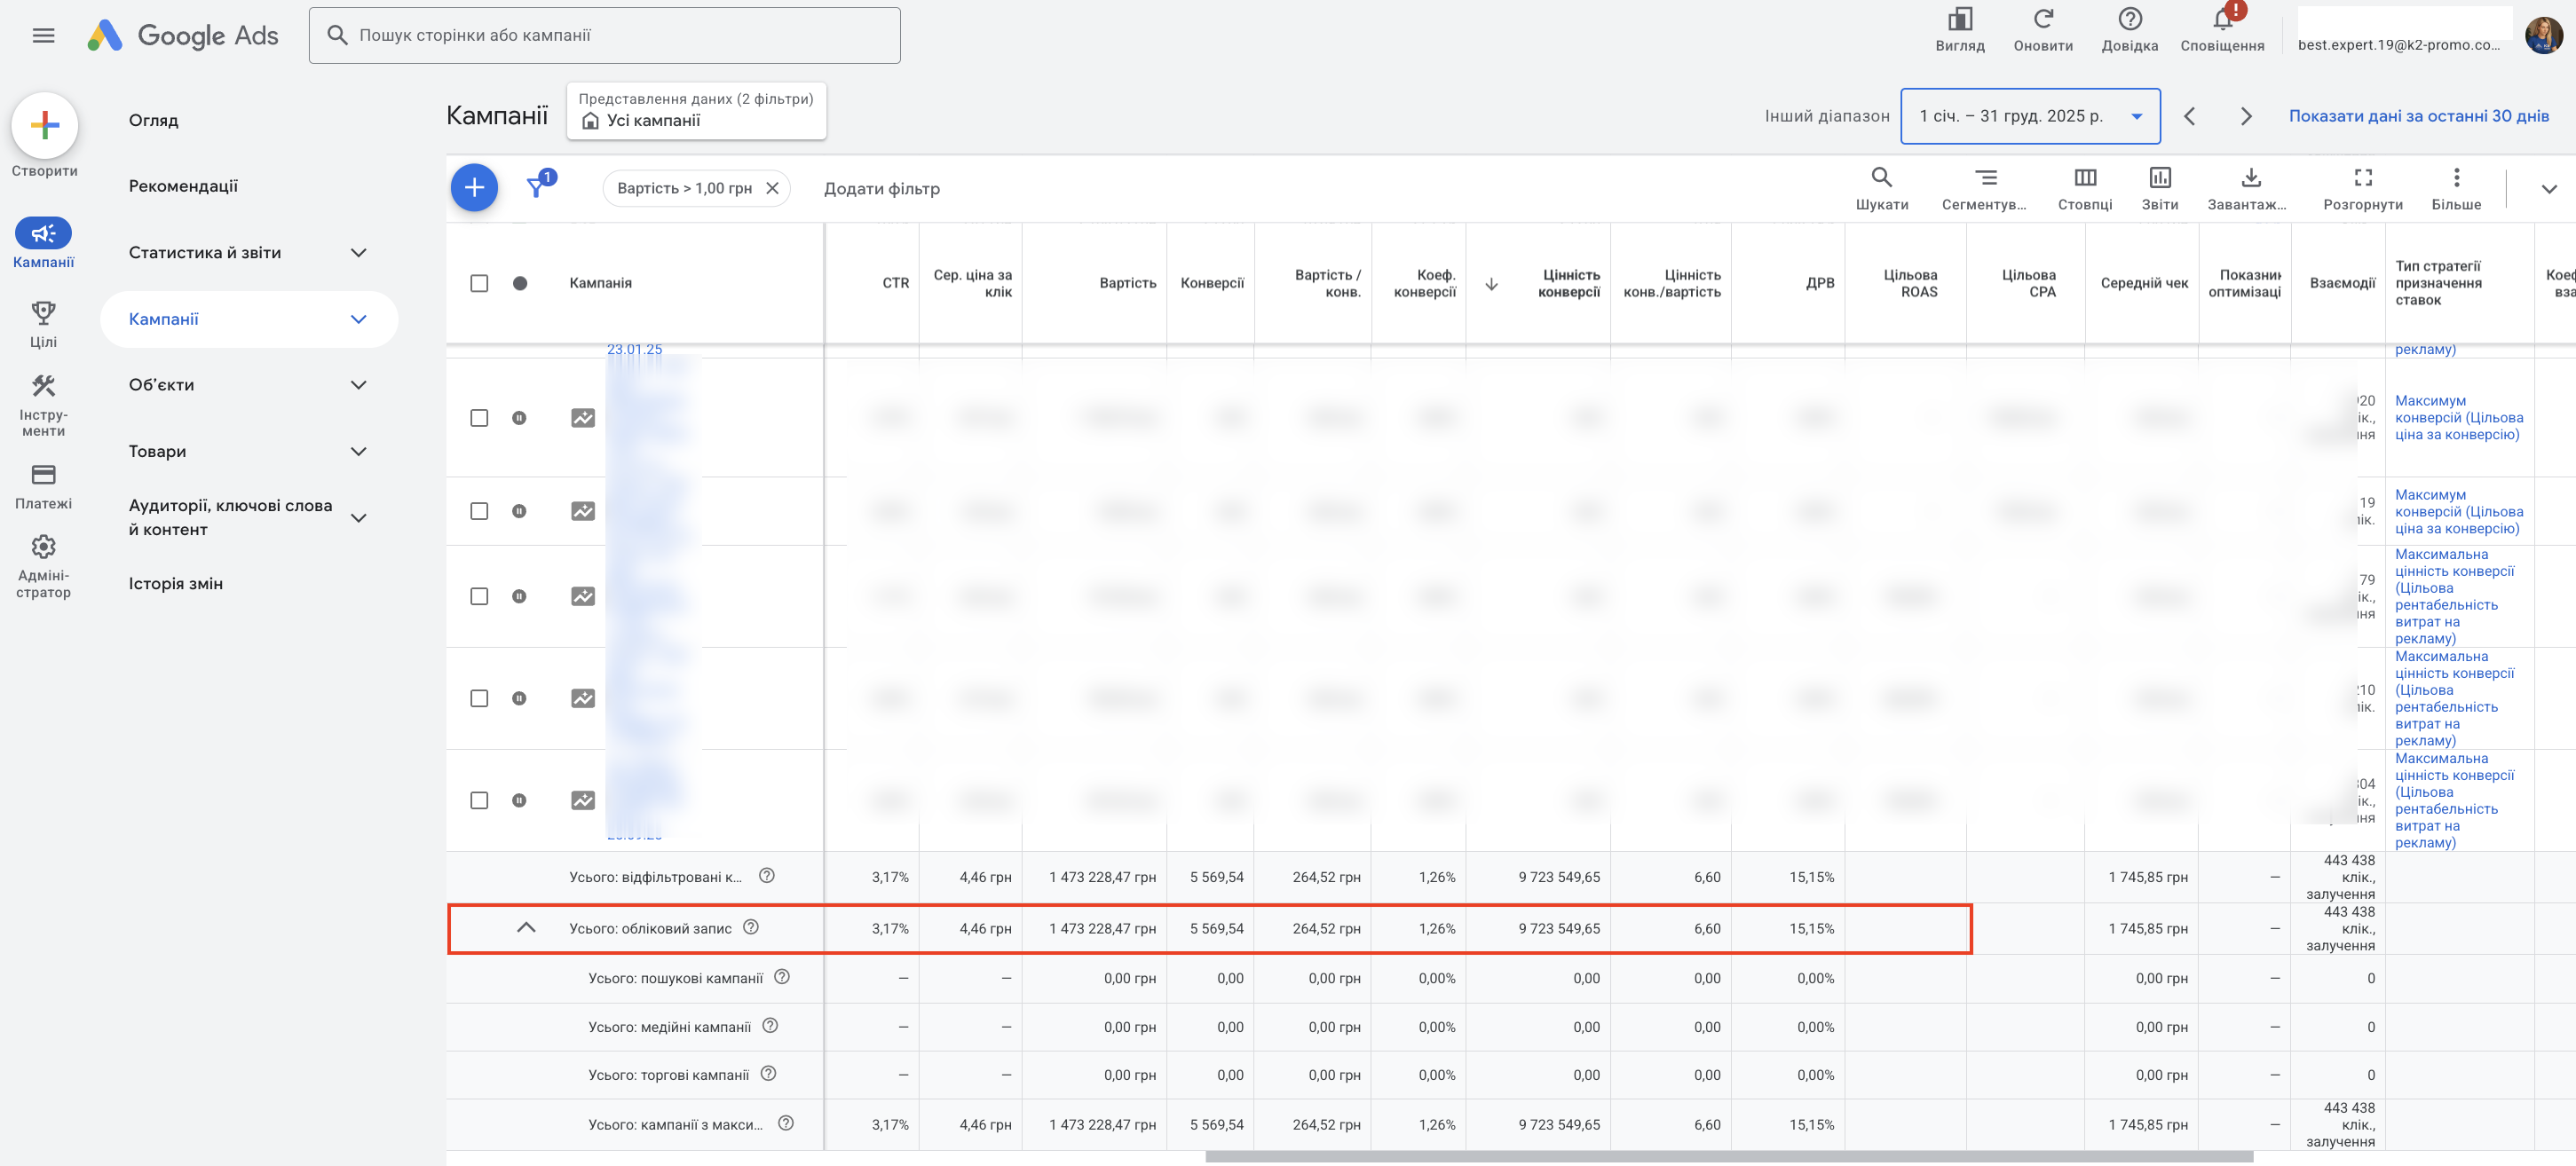Click the blue filter funnel icon
This screenshot has width=2576, height=1166.
[537, 188]
